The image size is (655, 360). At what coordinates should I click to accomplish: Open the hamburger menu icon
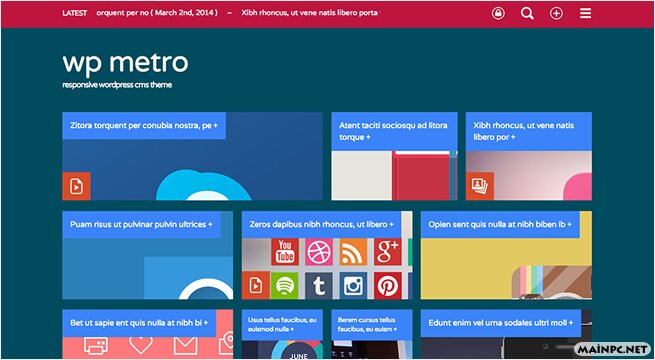pos(585,14)
